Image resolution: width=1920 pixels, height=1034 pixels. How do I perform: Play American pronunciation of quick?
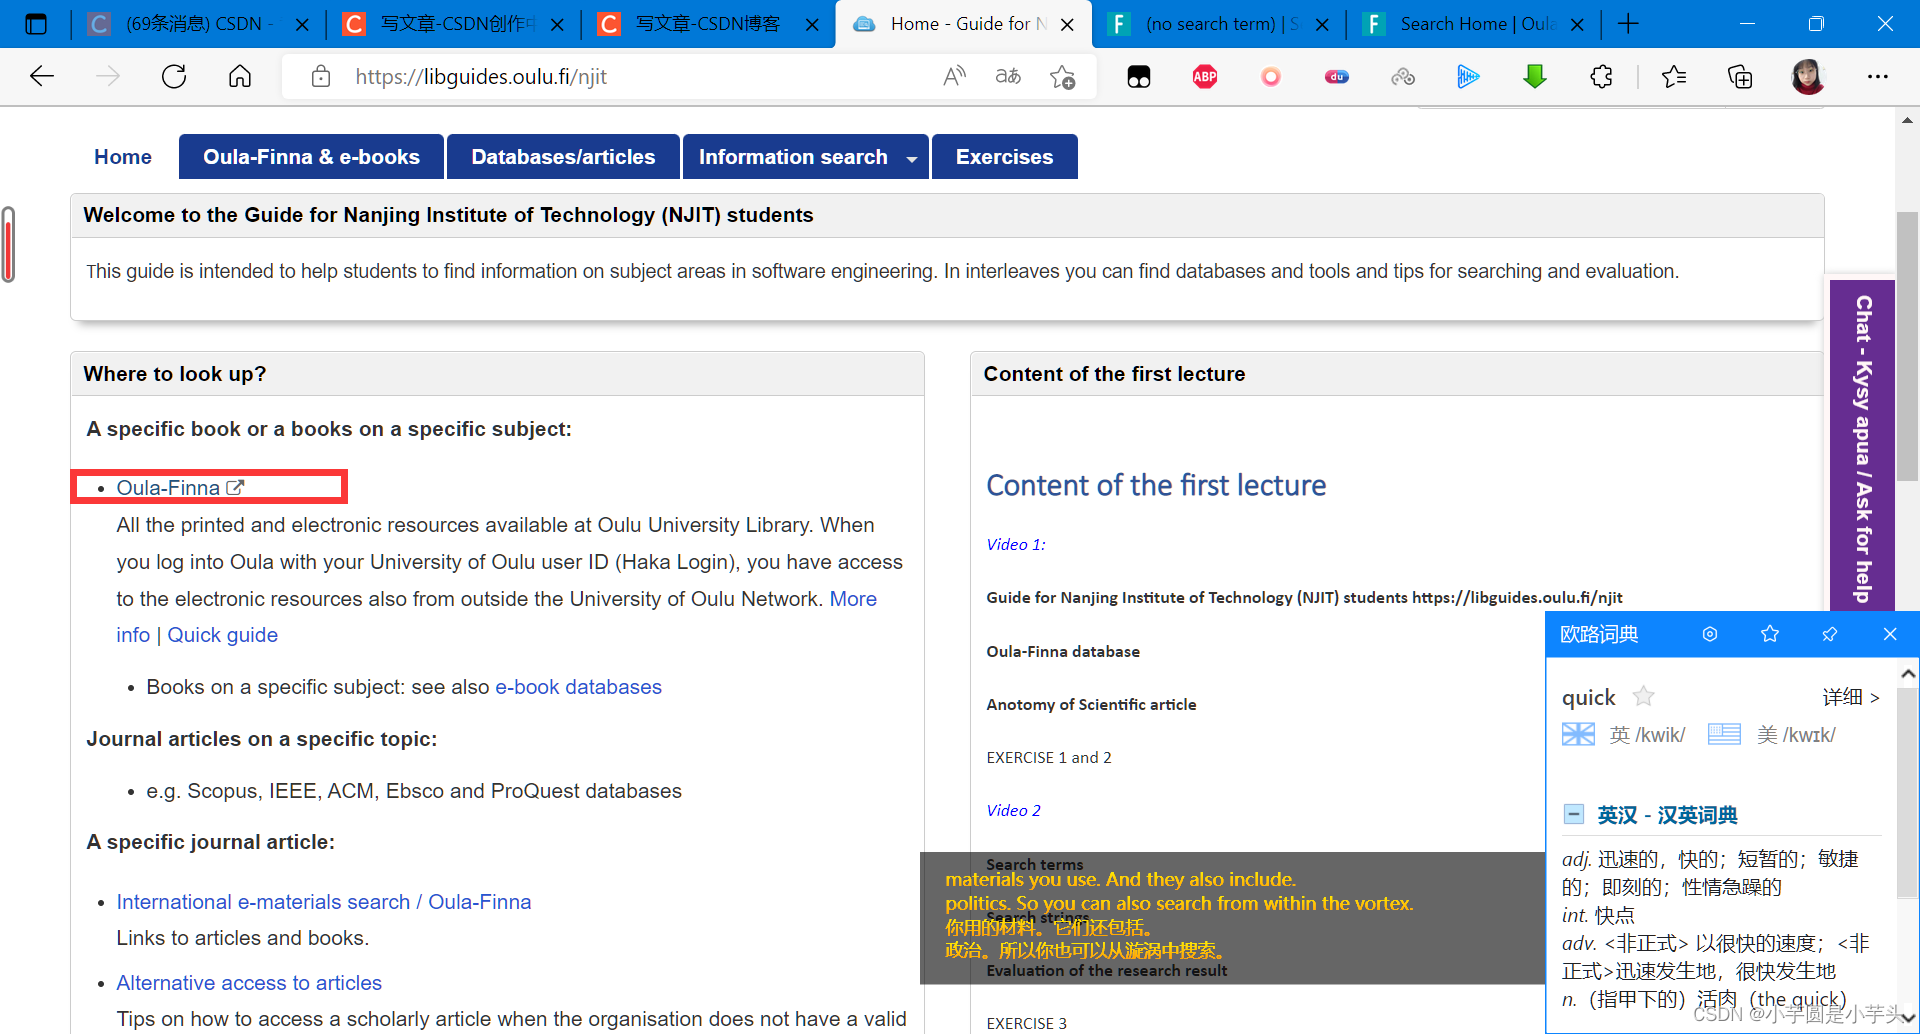pos(1724,734)
